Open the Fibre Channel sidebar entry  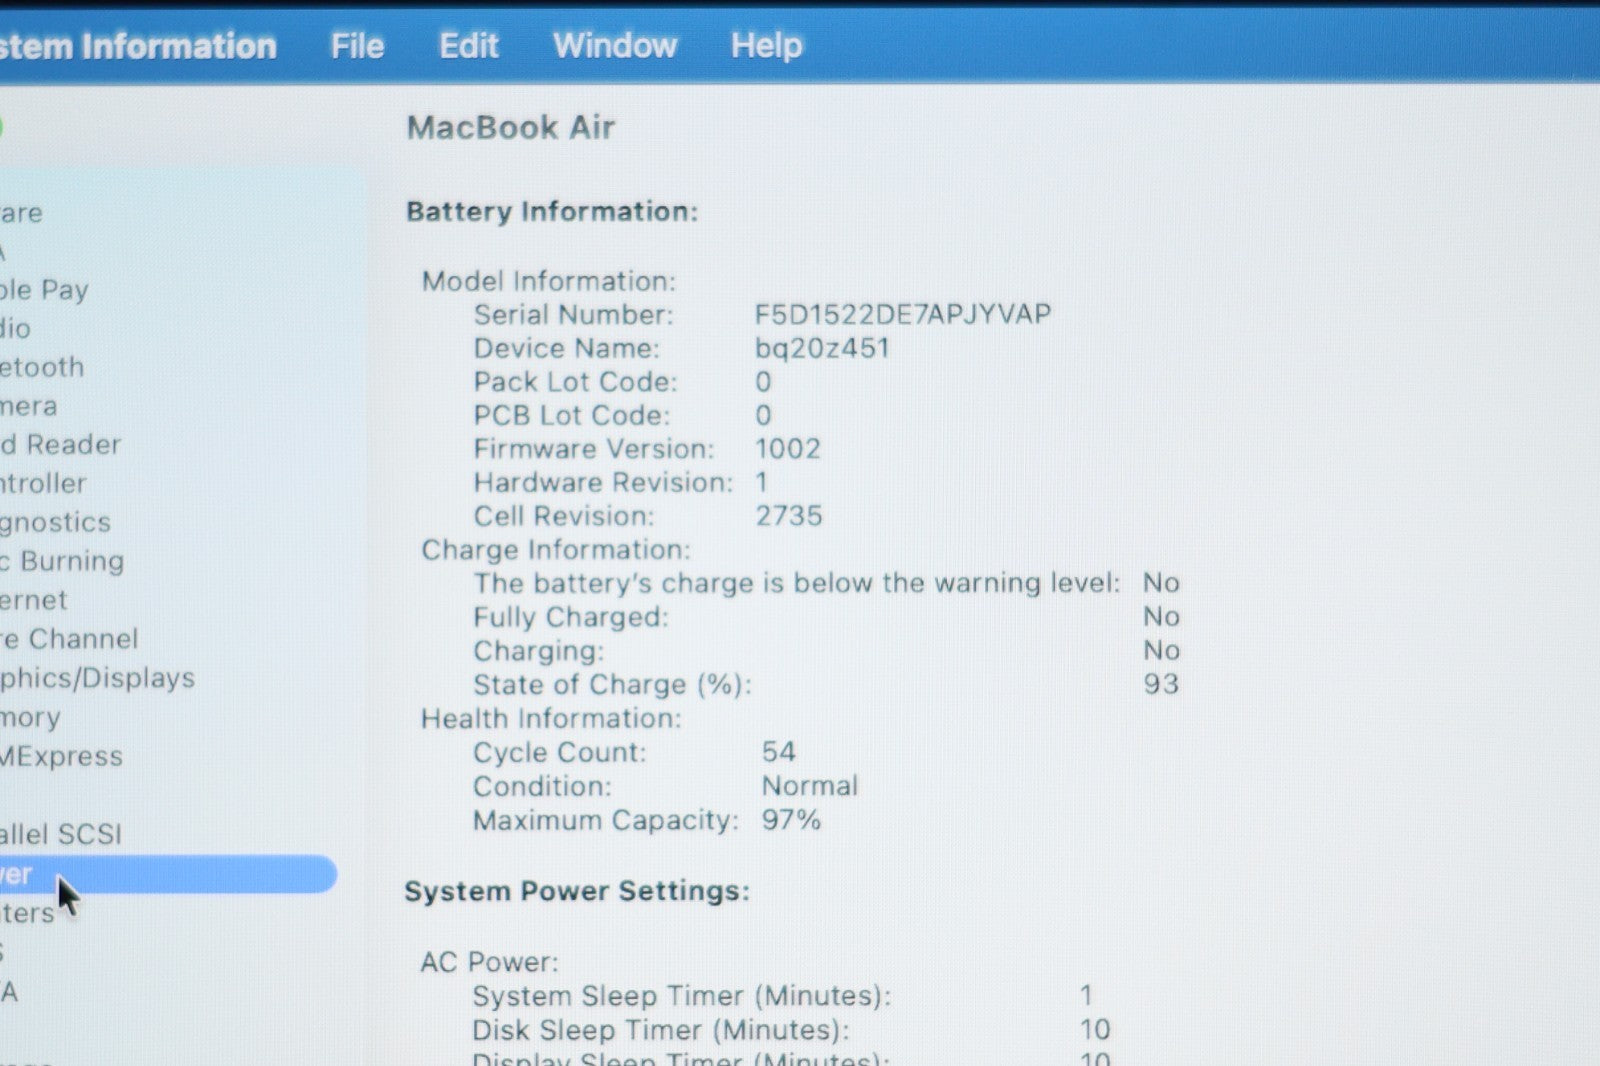pos(69,639)
